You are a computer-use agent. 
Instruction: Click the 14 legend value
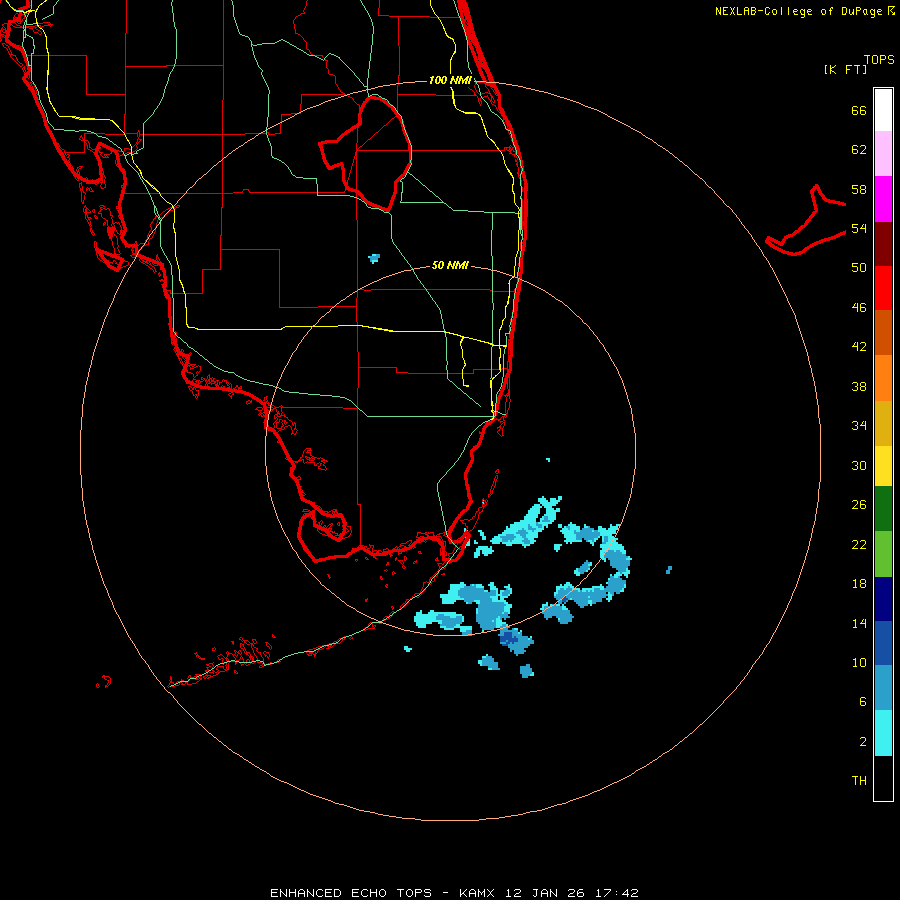pyautogui.click(x=859, y=623)
